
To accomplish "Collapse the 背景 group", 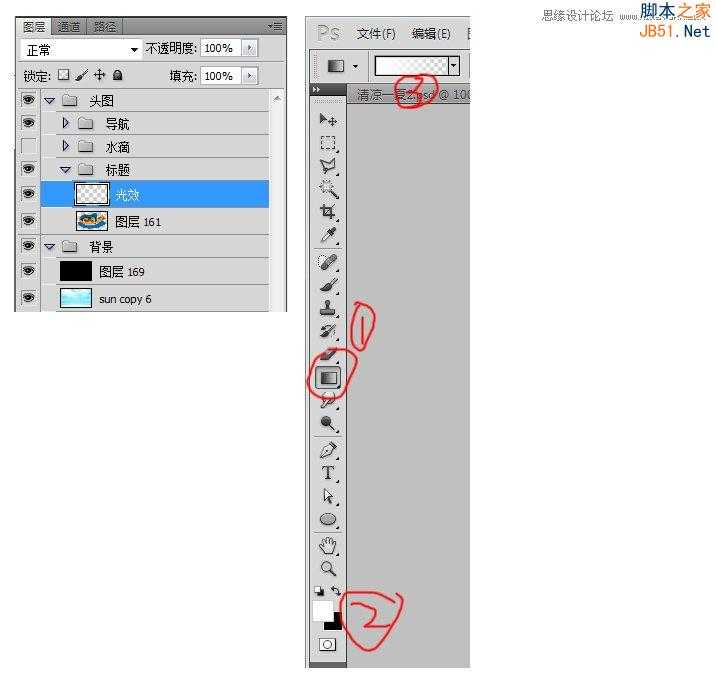I will click(49, 247).
